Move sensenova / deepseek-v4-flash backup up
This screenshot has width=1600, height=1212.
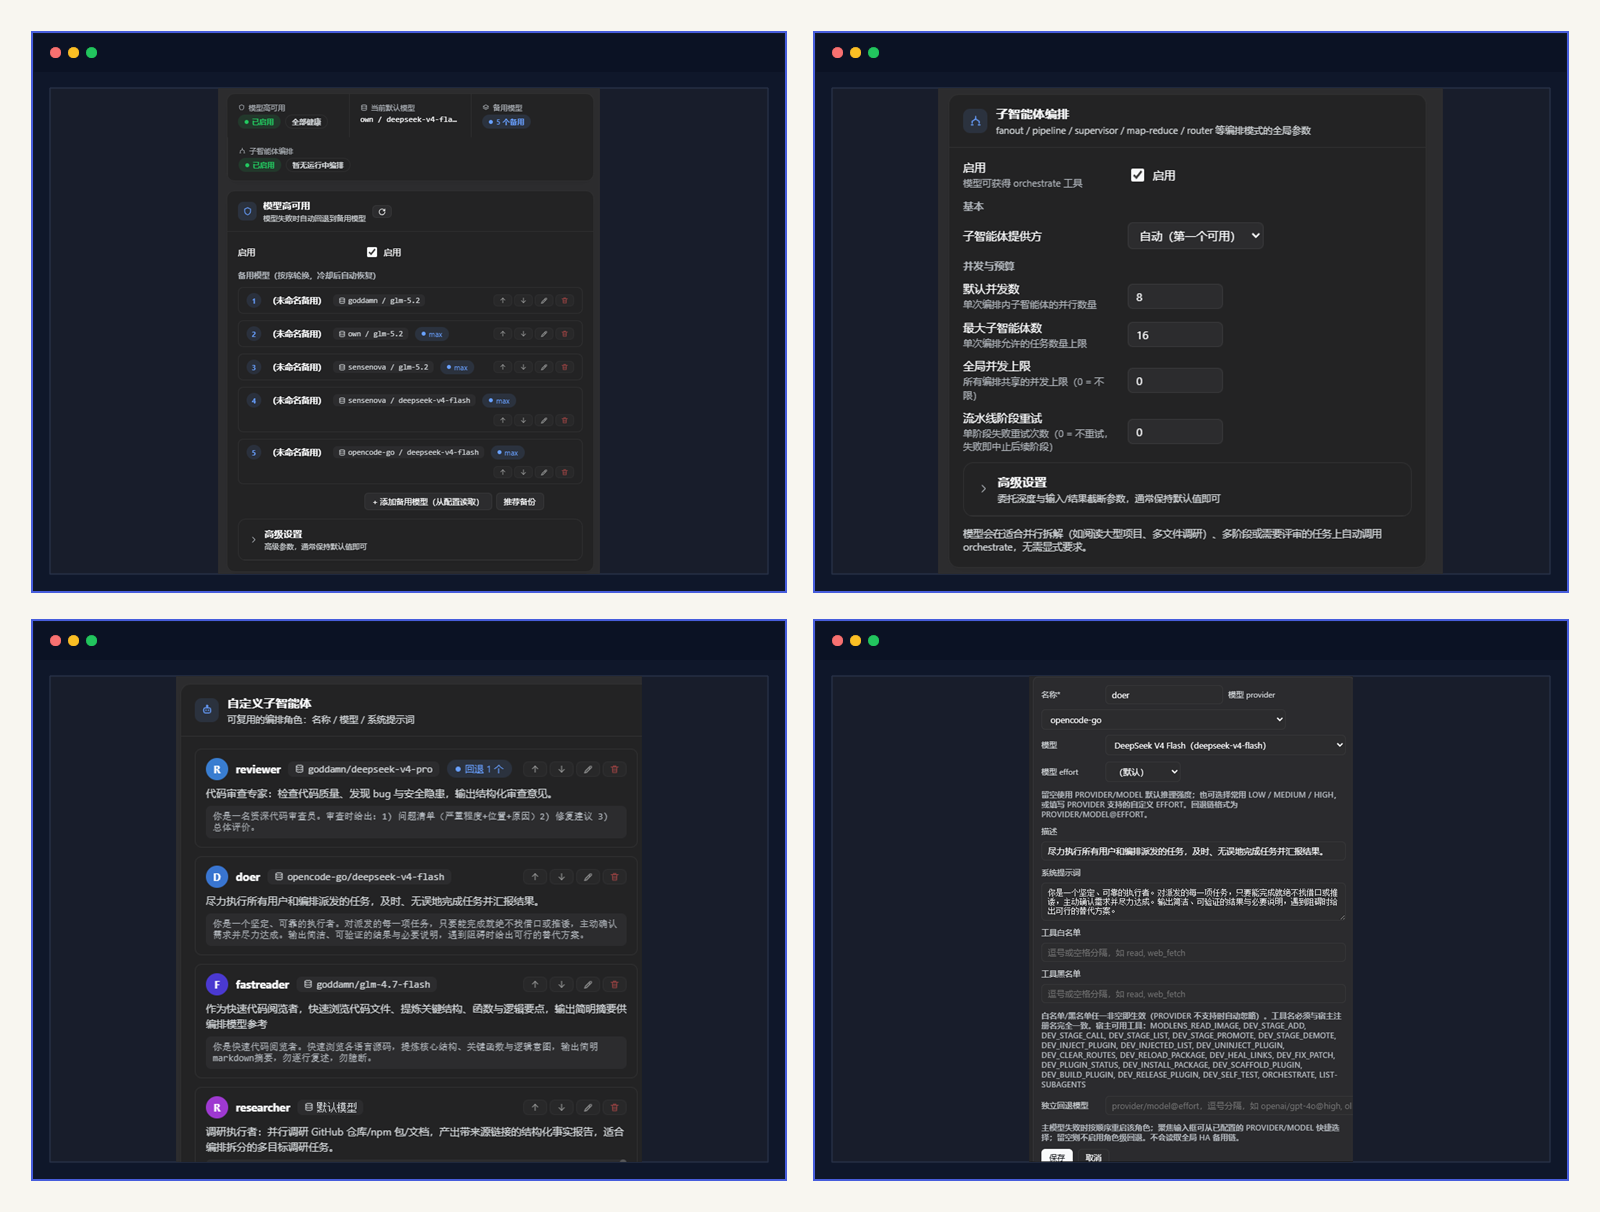[503, 420]
